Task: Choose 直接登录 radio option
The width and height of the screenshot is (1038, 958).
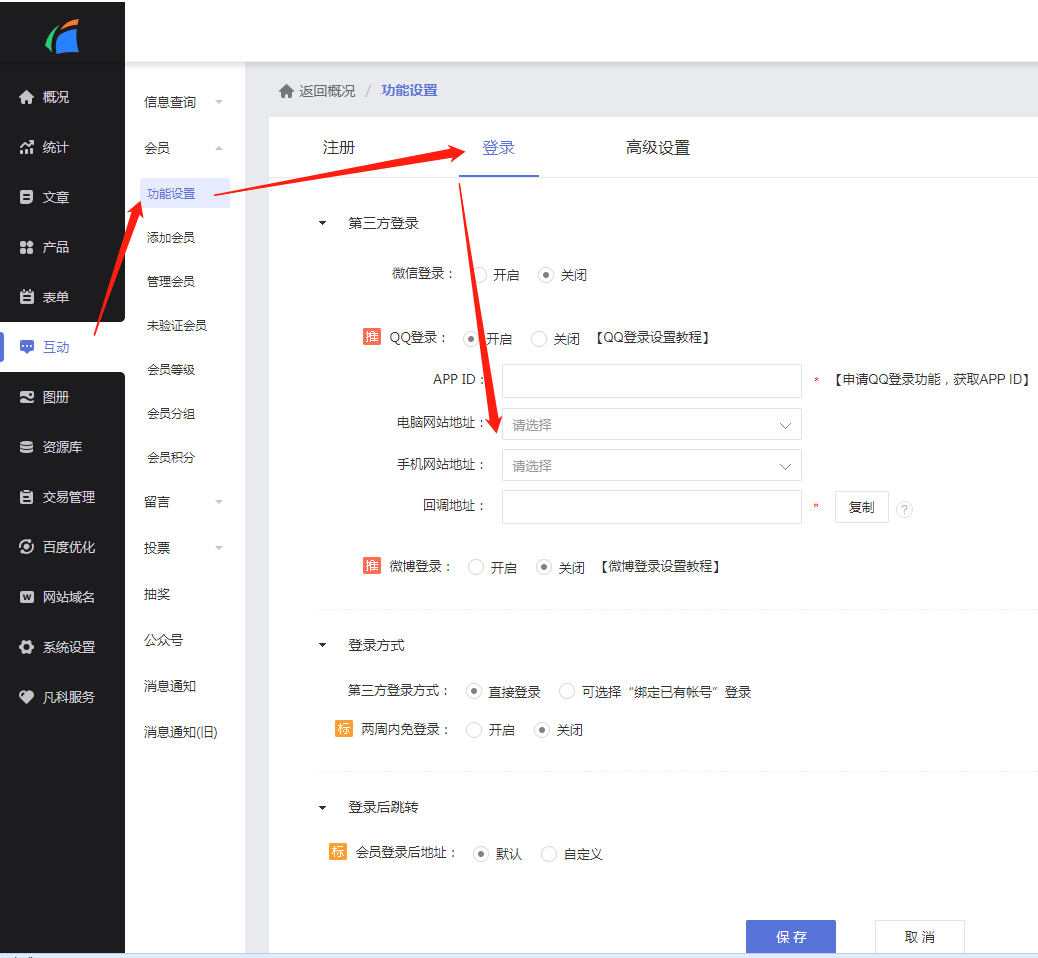Action: 473,692
